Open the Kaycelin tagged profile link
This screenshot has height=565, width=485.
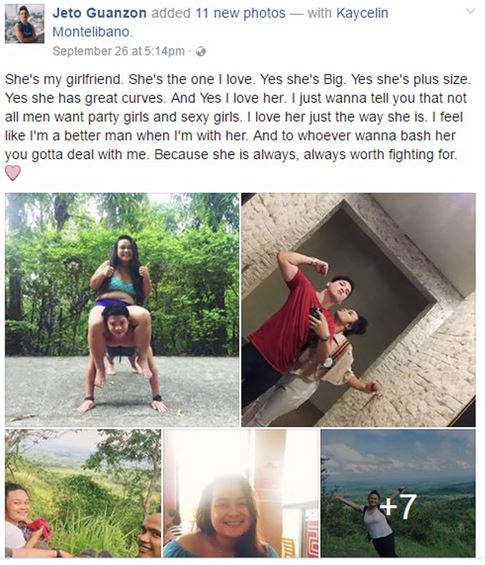click(362, 13)
